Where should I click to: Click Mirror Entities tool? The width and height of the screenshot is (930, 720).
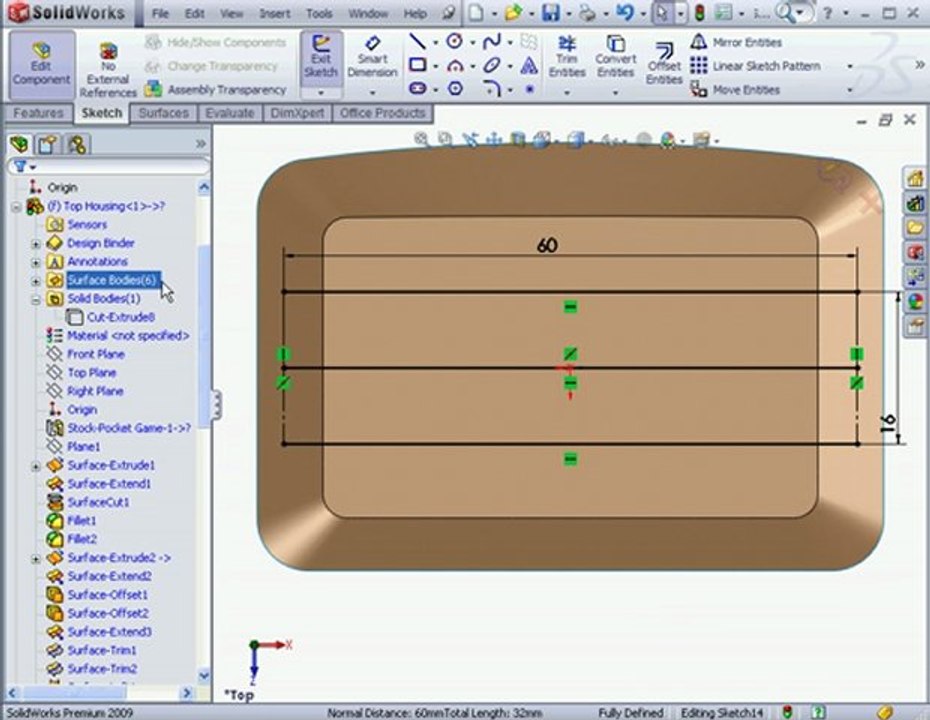[x=735, y=42]
